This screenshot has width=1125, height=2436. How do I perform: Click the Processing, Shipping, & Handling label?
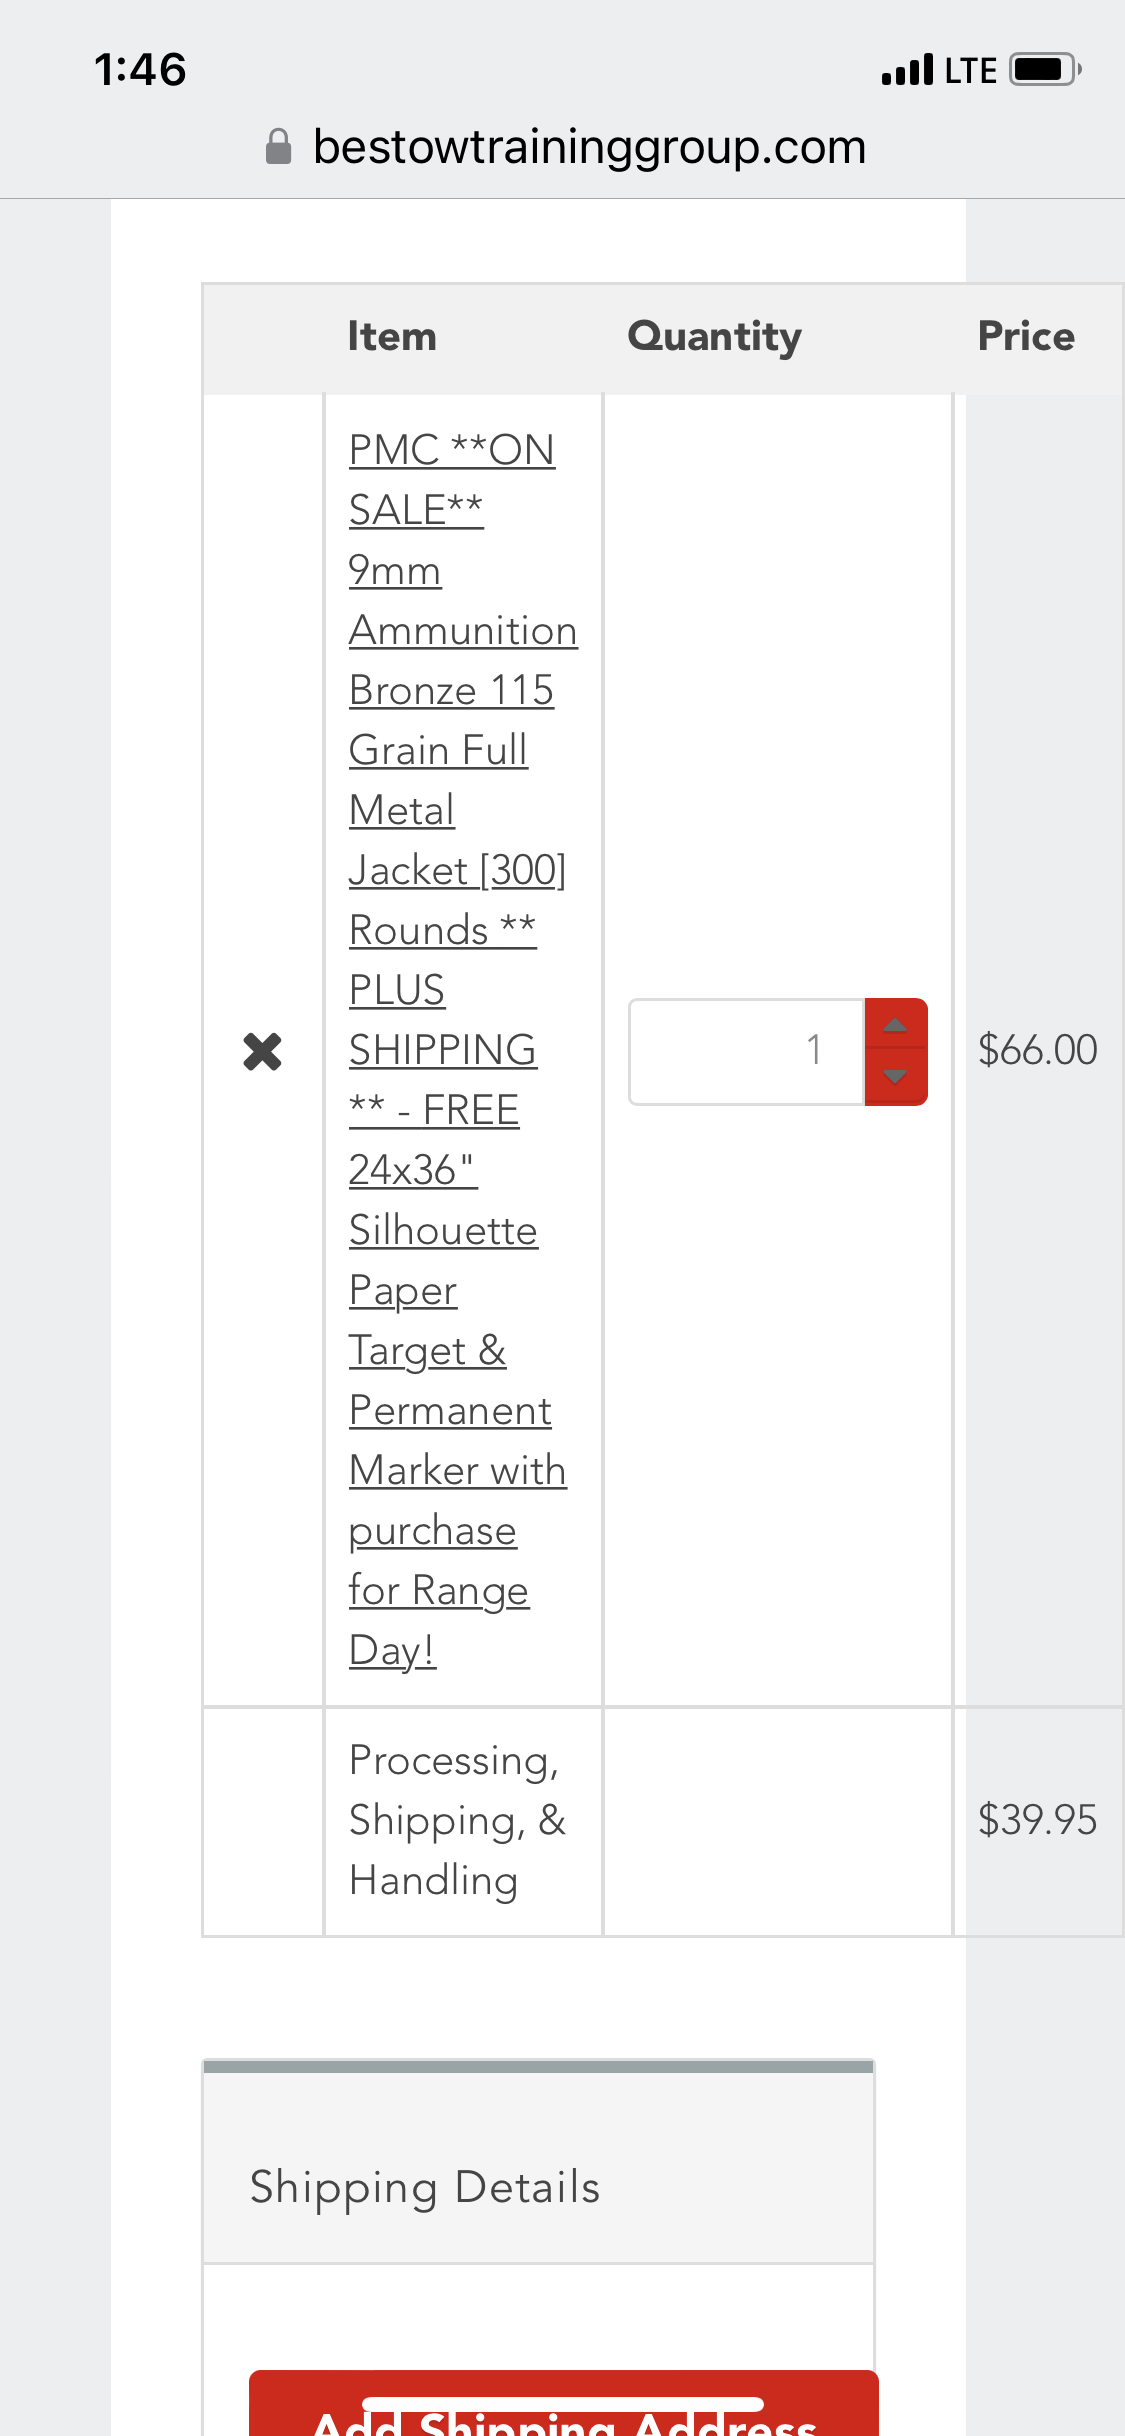click(x=457, y=1820)
